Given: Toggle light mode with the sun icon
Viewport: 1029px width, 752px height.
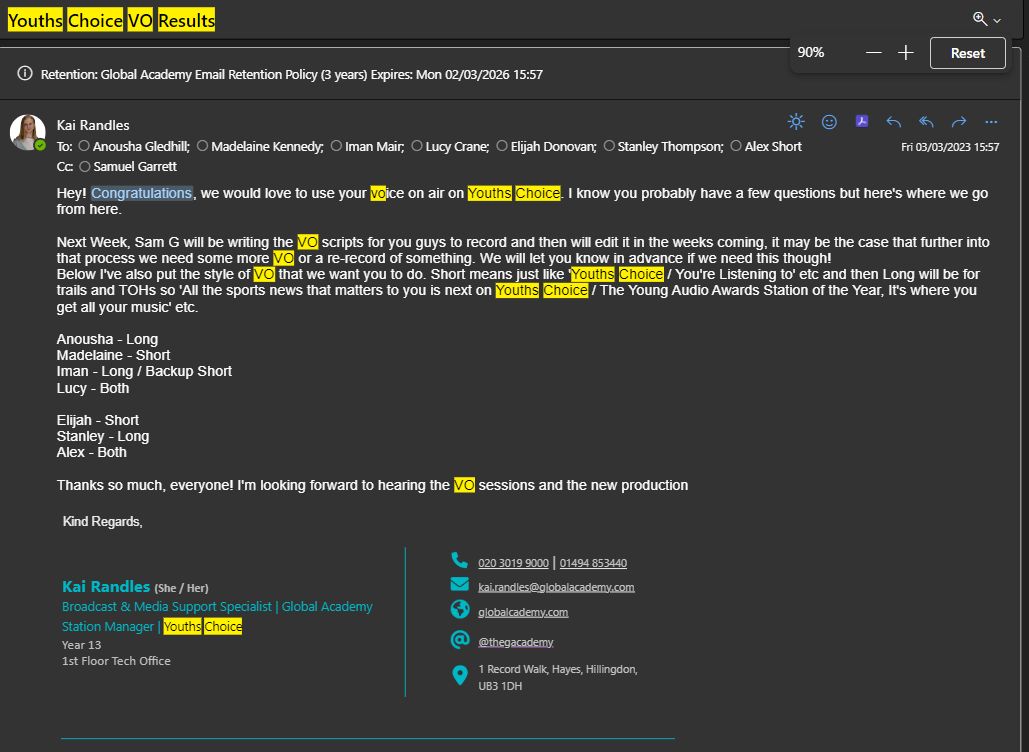Looking at the screenshot, I should [796, 122].
